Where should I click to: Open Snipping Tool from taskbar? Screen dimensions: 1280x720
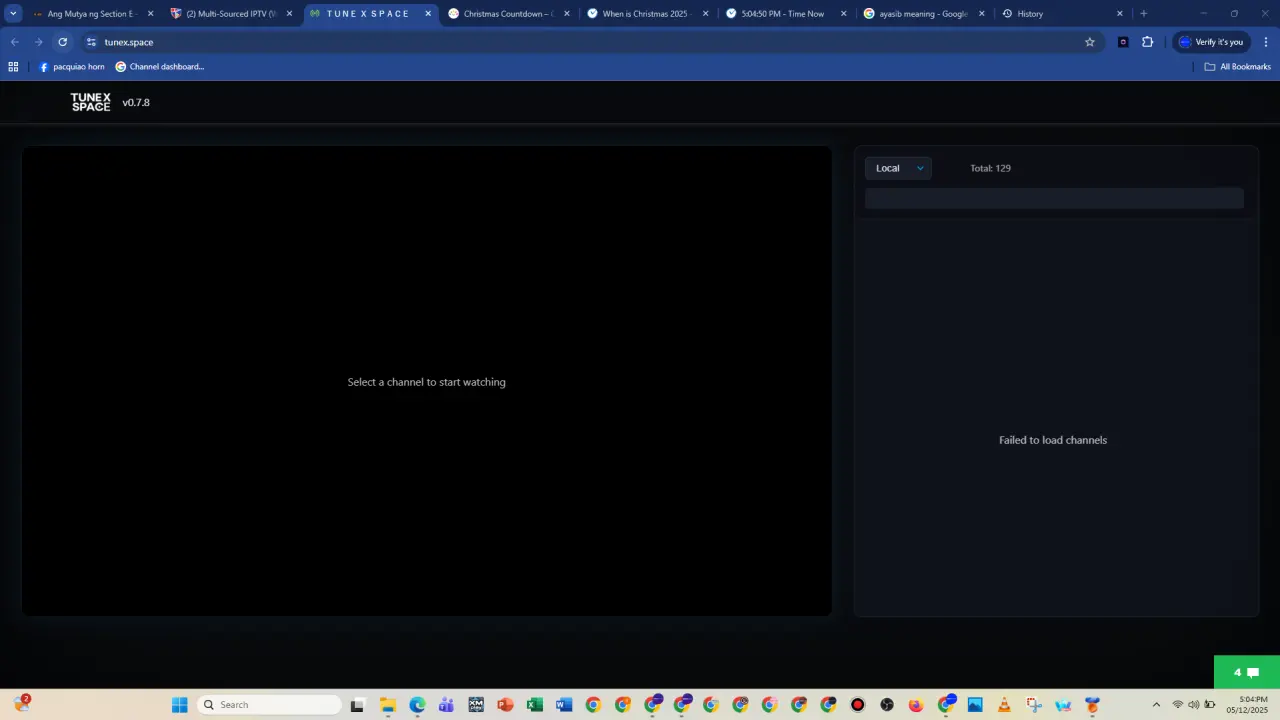pyautogui.click(x=1034, y=705)
